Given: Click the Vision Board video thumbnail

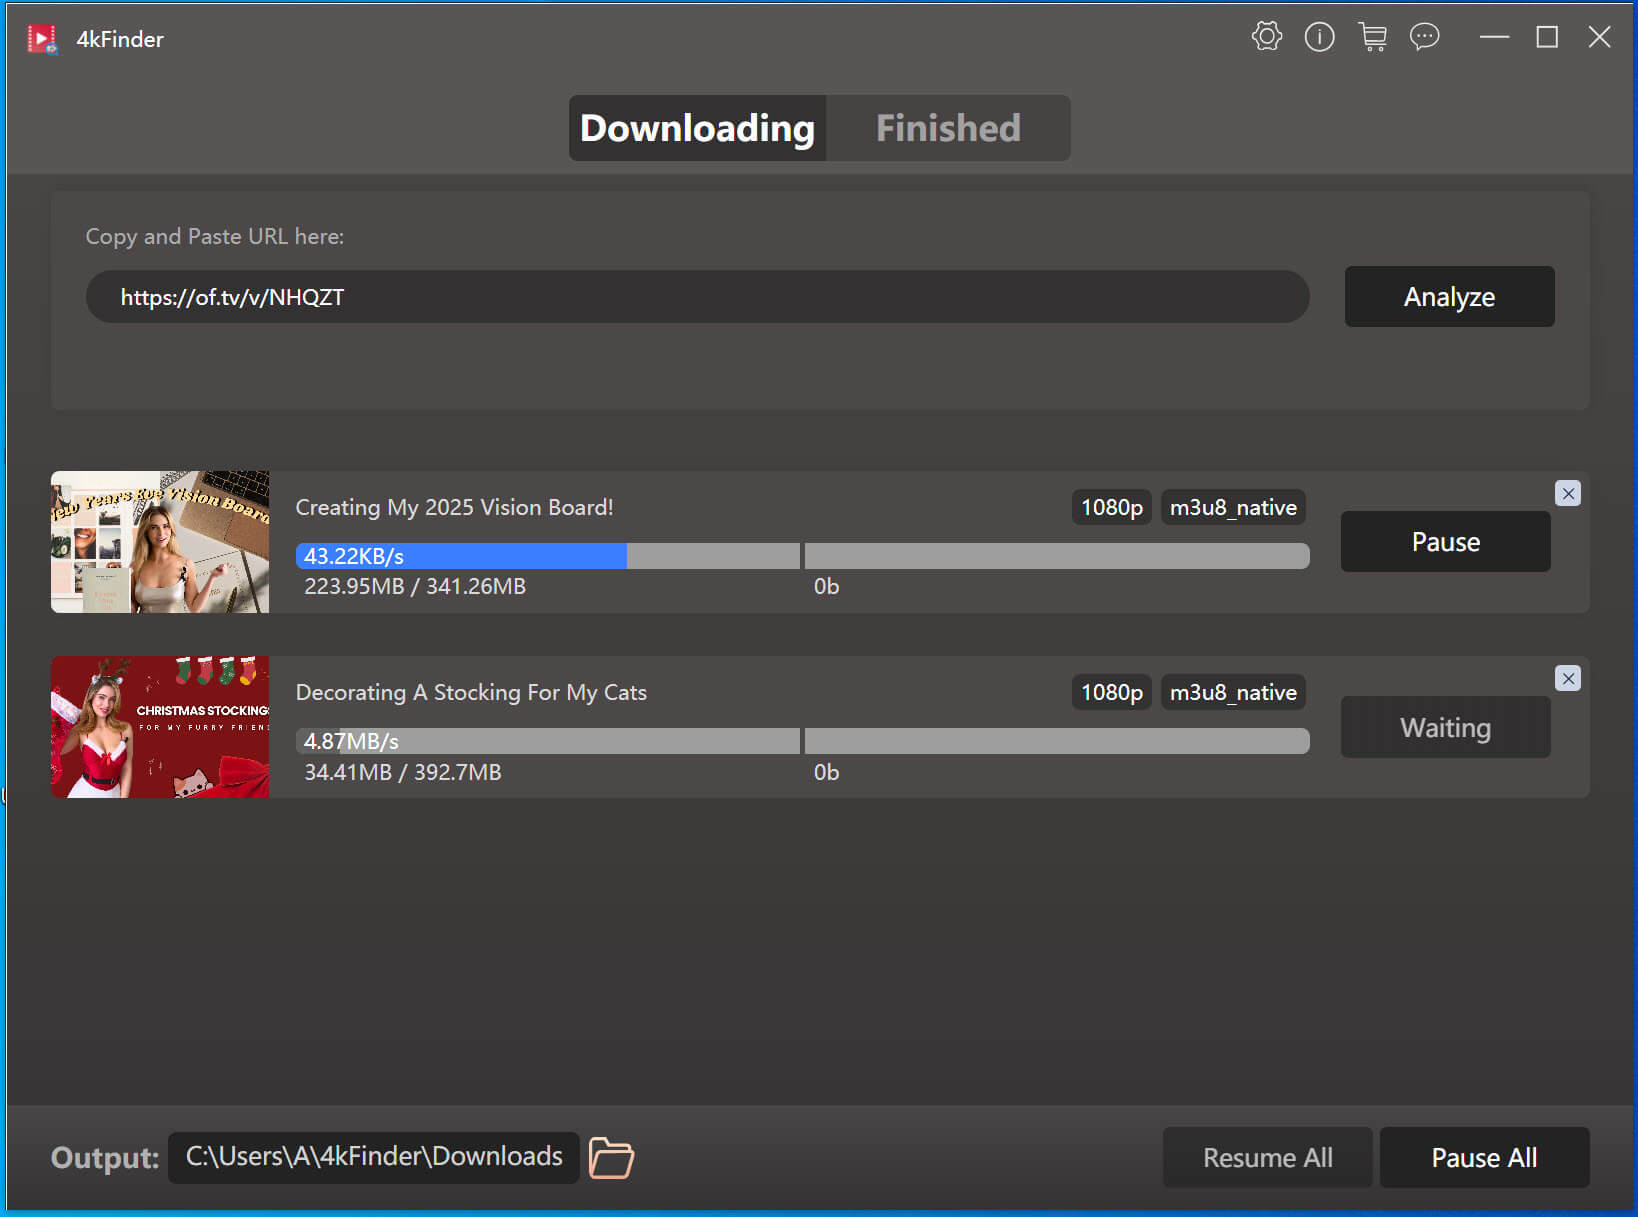Looking at the screenshot, I should coord(160,542).
